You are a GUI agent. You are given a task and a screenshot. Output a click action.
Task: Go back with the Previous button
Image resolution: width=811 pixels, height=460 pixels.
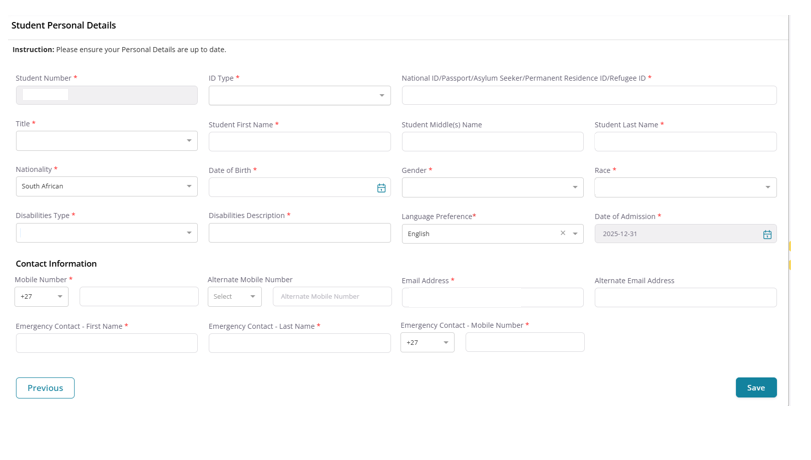pos(45,388)
